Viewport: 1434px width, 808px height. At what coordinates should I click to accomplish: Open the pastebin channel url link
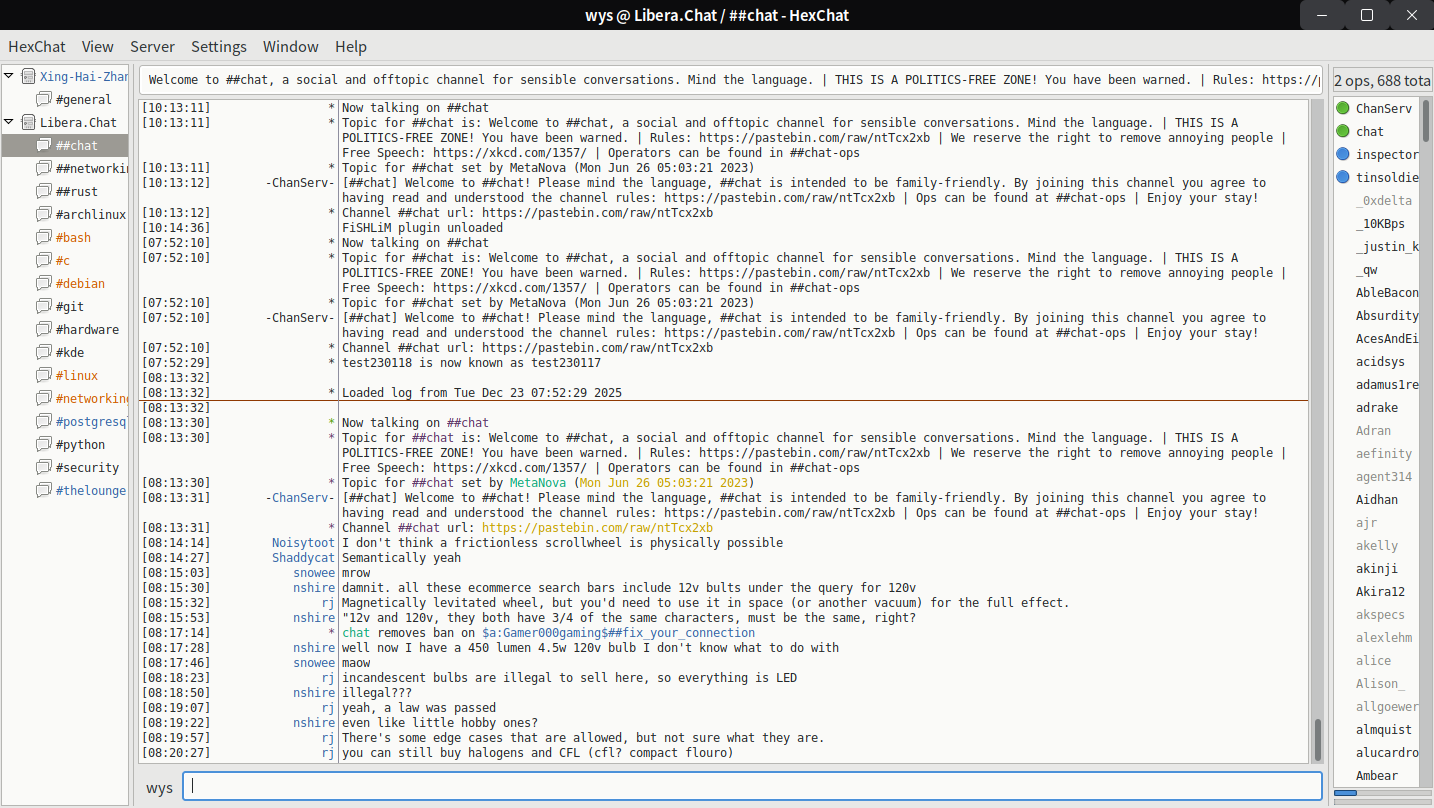click(x=597, y=528)
